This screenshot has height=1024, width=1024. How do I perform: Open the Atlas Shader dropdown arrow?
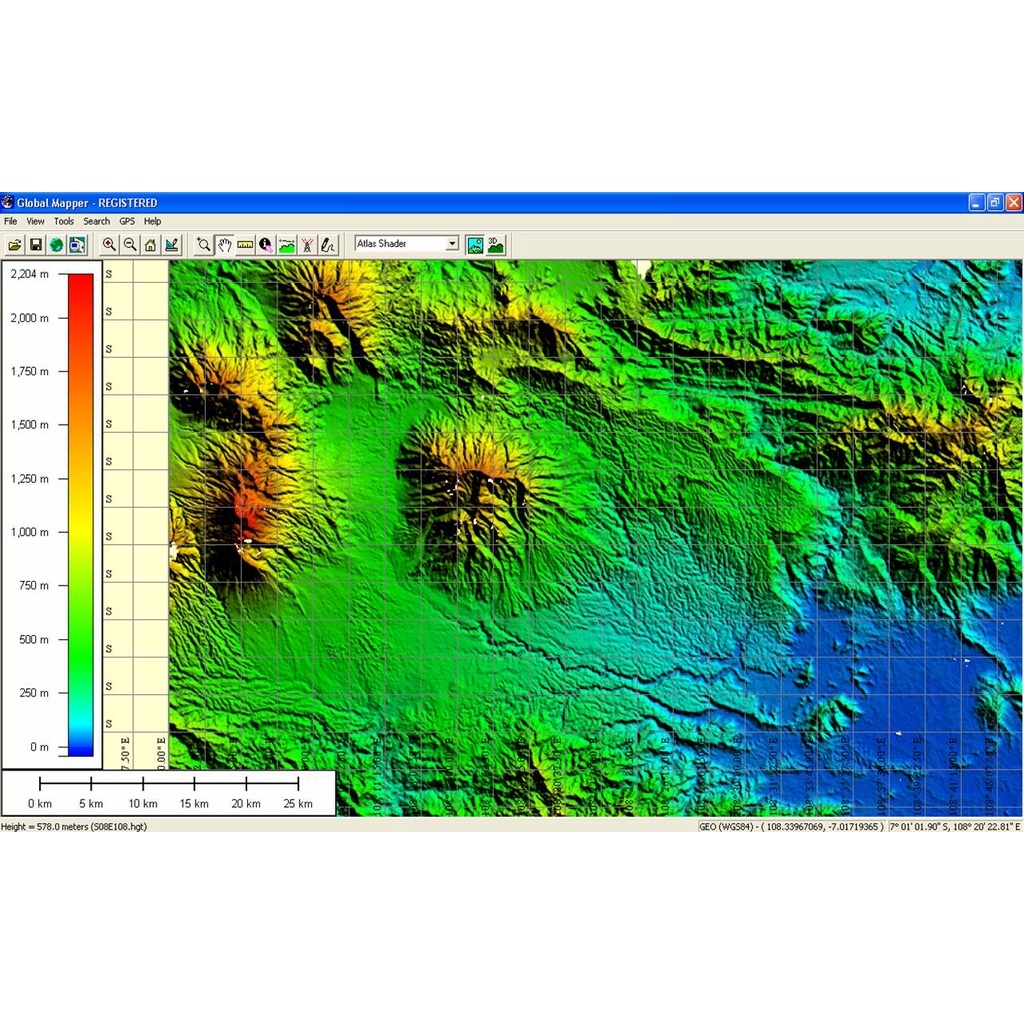tap(451, 244)
